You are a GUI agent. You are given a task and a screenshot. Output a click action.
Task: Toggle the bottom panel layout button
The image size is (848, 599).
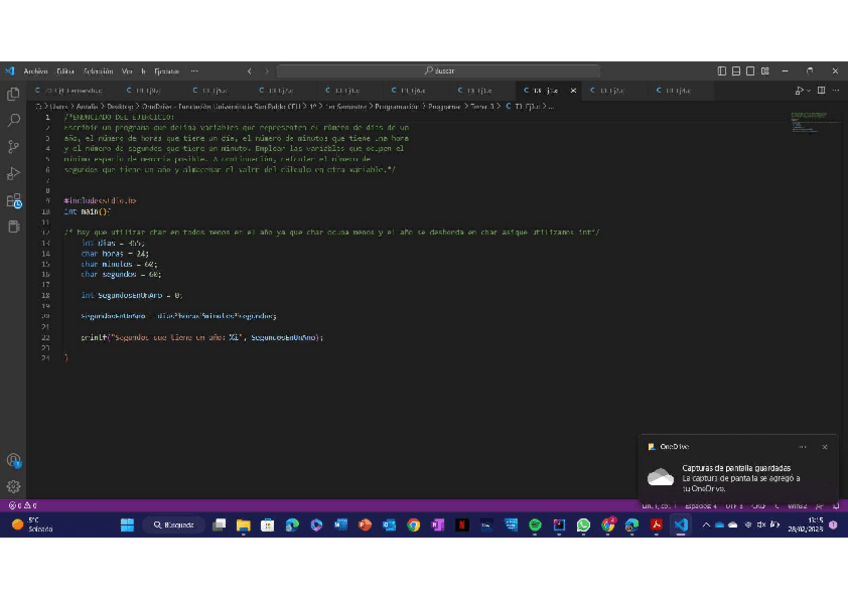click(x=736, y=71)
